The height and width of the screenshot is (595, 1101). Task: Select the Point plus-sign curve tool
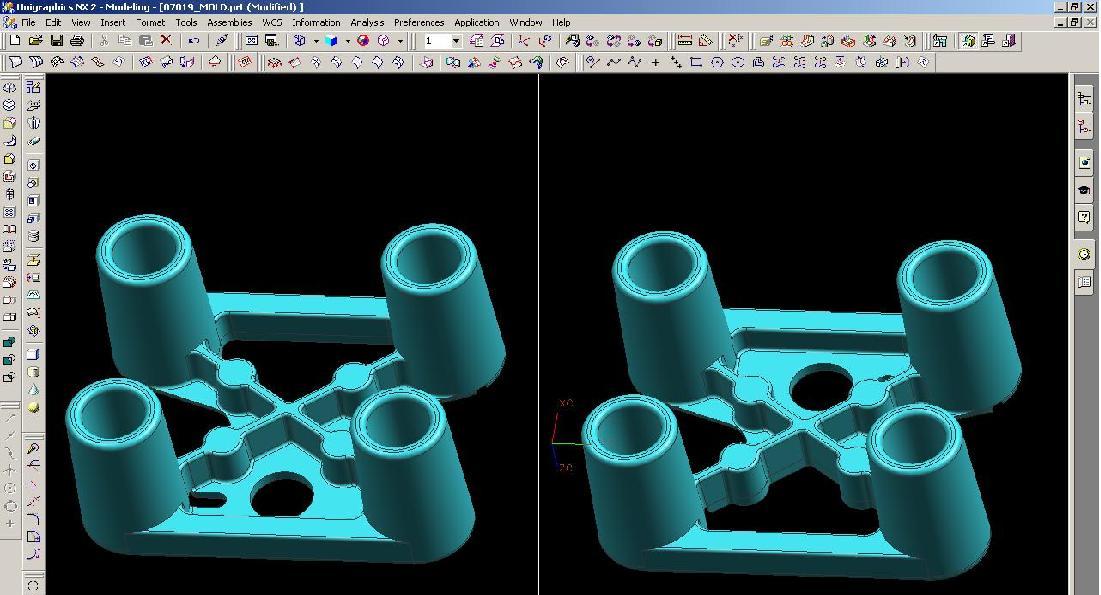click(x=655, y=62)
